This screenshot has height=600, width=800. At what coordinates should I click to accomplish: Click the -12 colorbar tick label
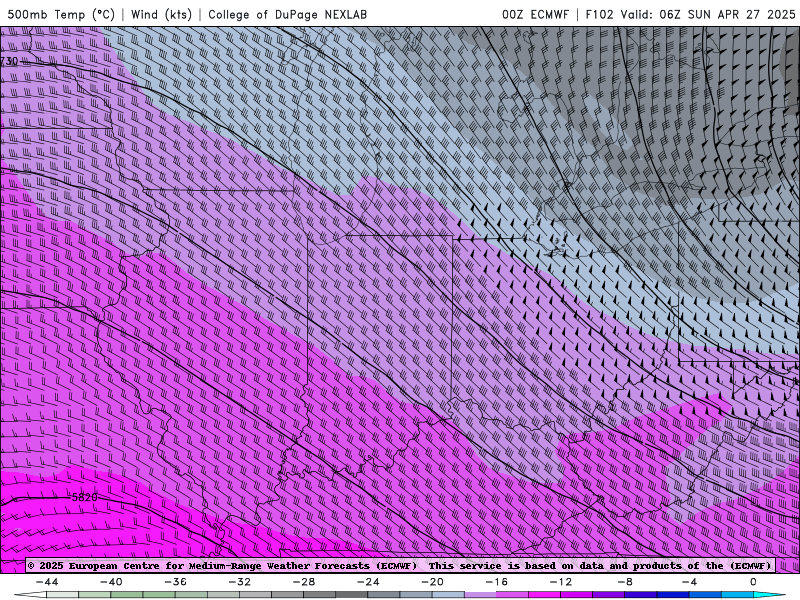tap(561, 582)
